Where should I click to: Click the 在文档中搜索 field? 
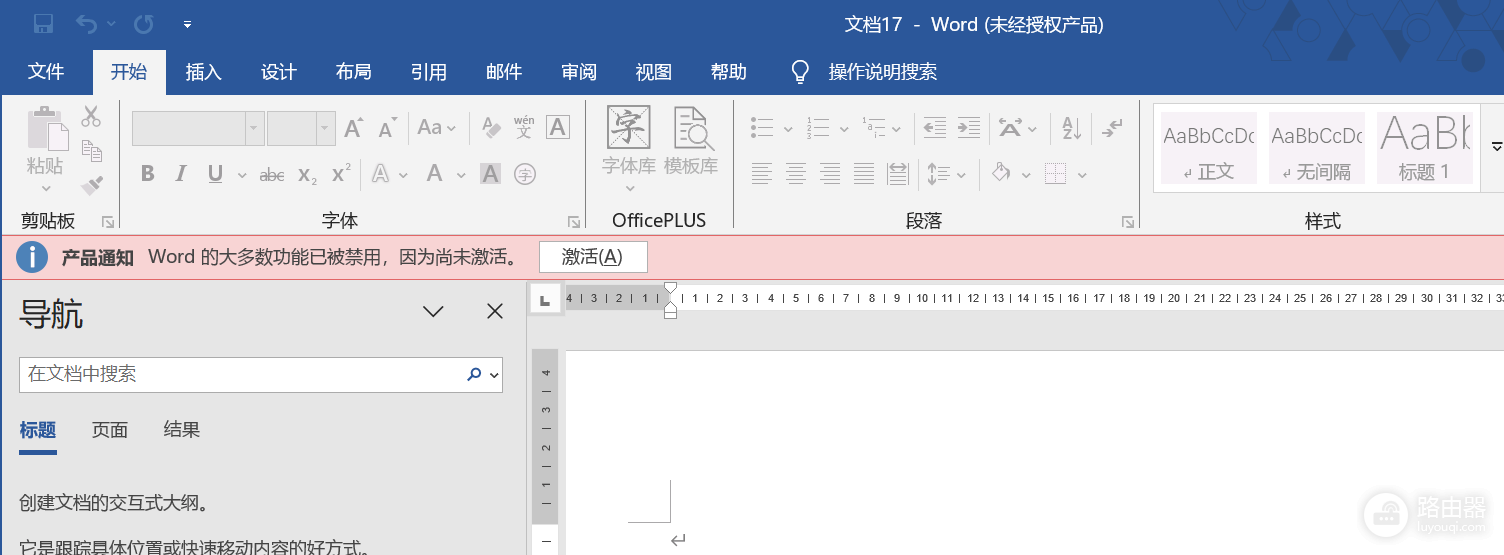pos(261,375)
